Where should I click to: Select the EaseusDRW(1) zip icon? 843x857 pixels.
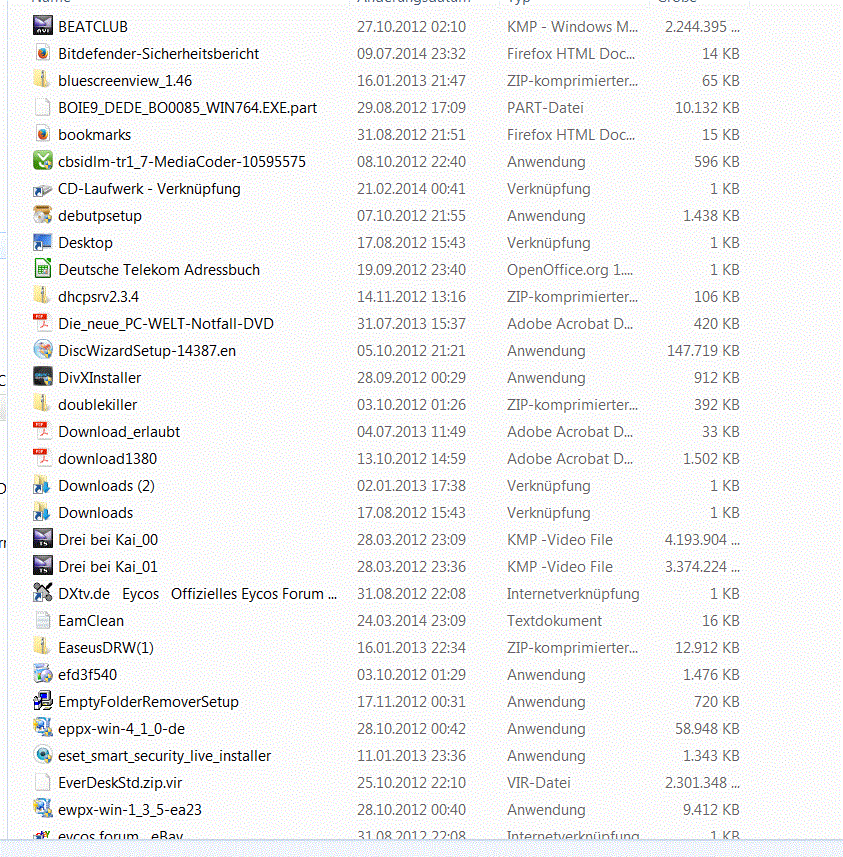pyautogui.click(x=43, y=647)
